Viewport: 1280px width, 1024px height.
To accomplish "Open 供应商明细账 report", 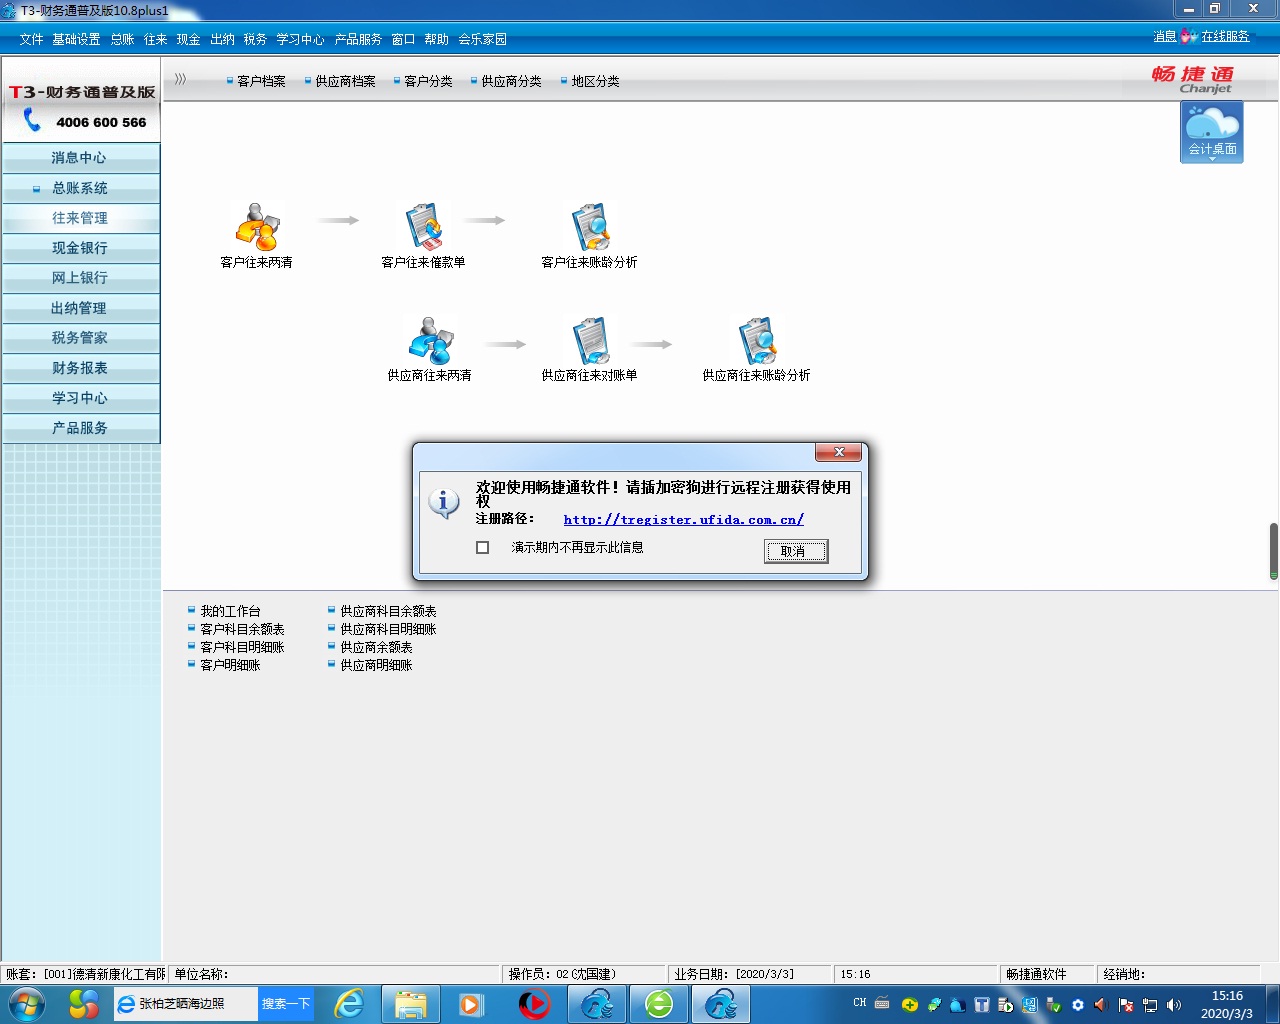I will pos(376,665).
